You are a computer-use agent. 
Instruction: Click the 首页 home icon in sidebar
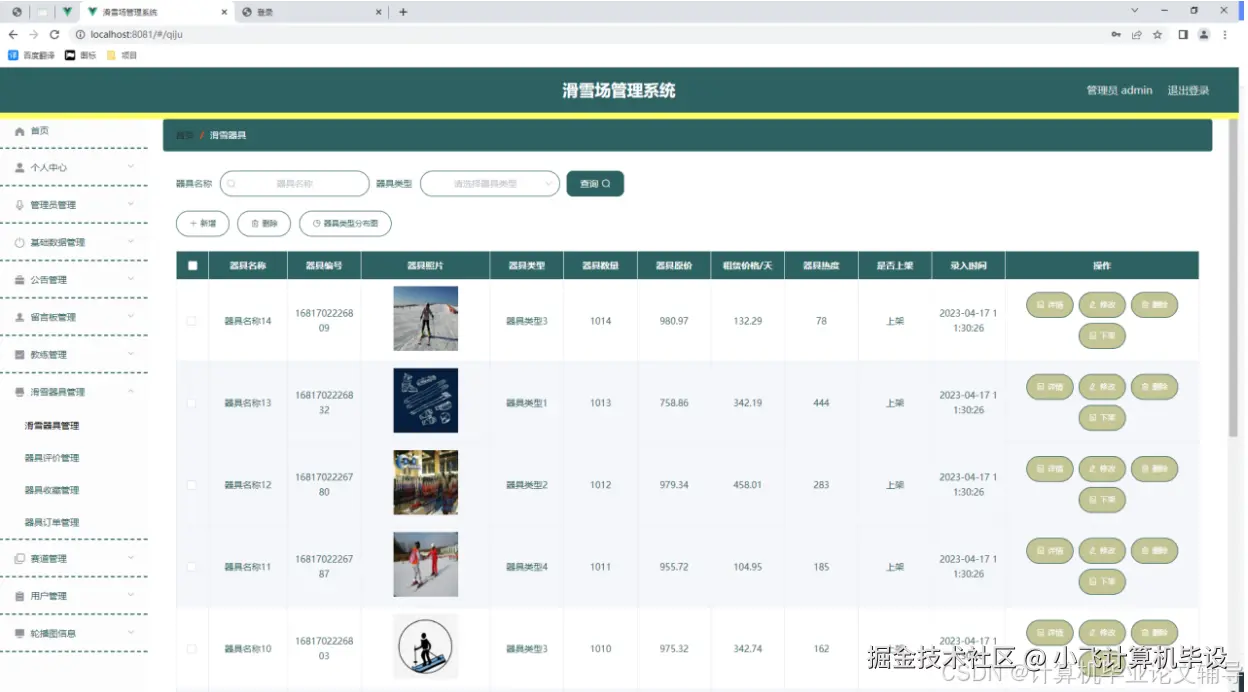point(19,131)
